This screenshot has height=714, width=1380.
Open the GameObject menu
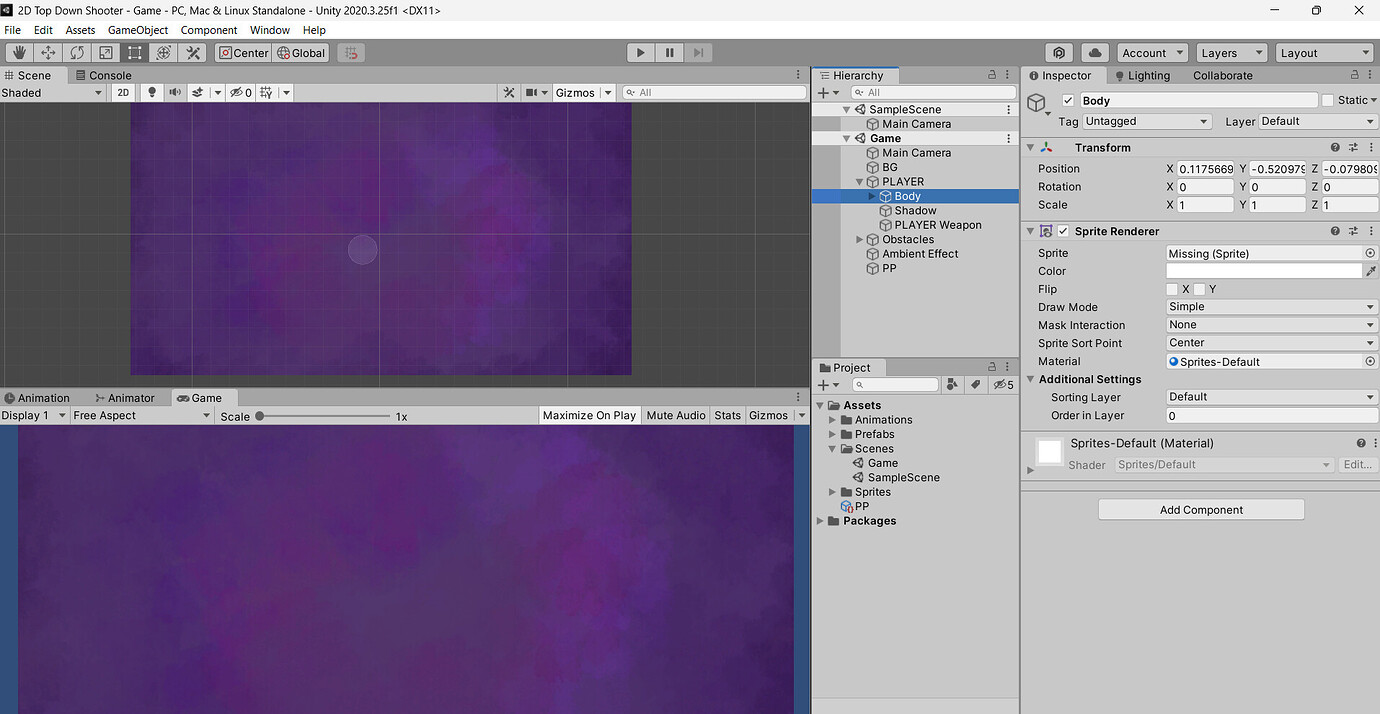pos(137,29)
